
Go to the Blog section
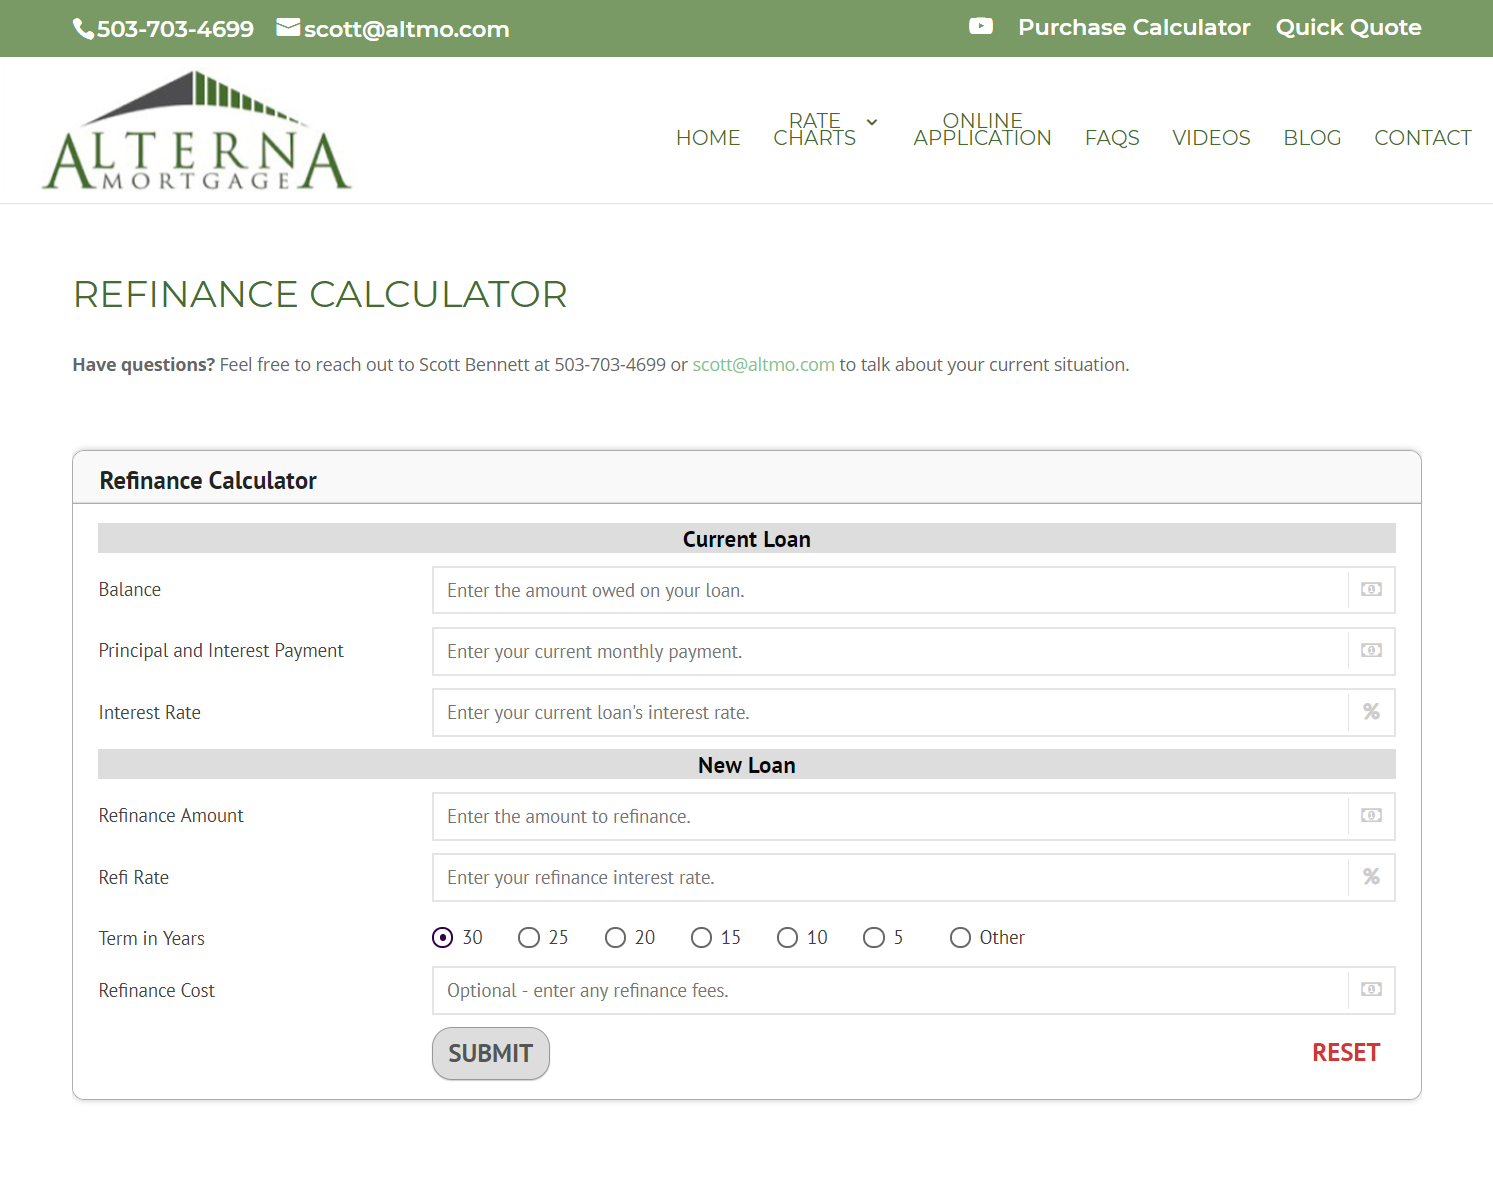click(x=1312, y=137)
